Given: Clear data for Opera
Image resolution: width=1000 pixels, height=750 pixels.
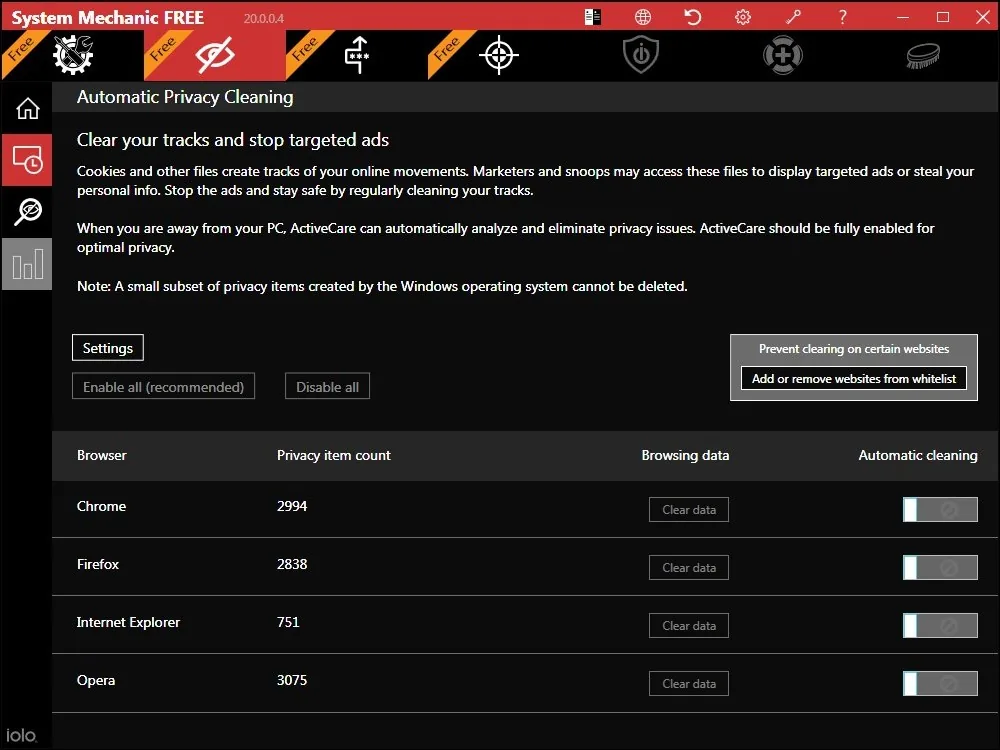Looking at the screenshot, I should tap(689, 684).
